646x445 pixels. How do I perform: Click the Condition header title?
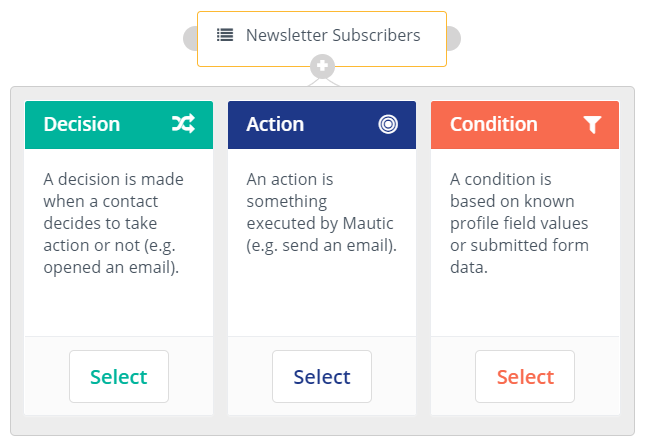click(x=494, y=125)
